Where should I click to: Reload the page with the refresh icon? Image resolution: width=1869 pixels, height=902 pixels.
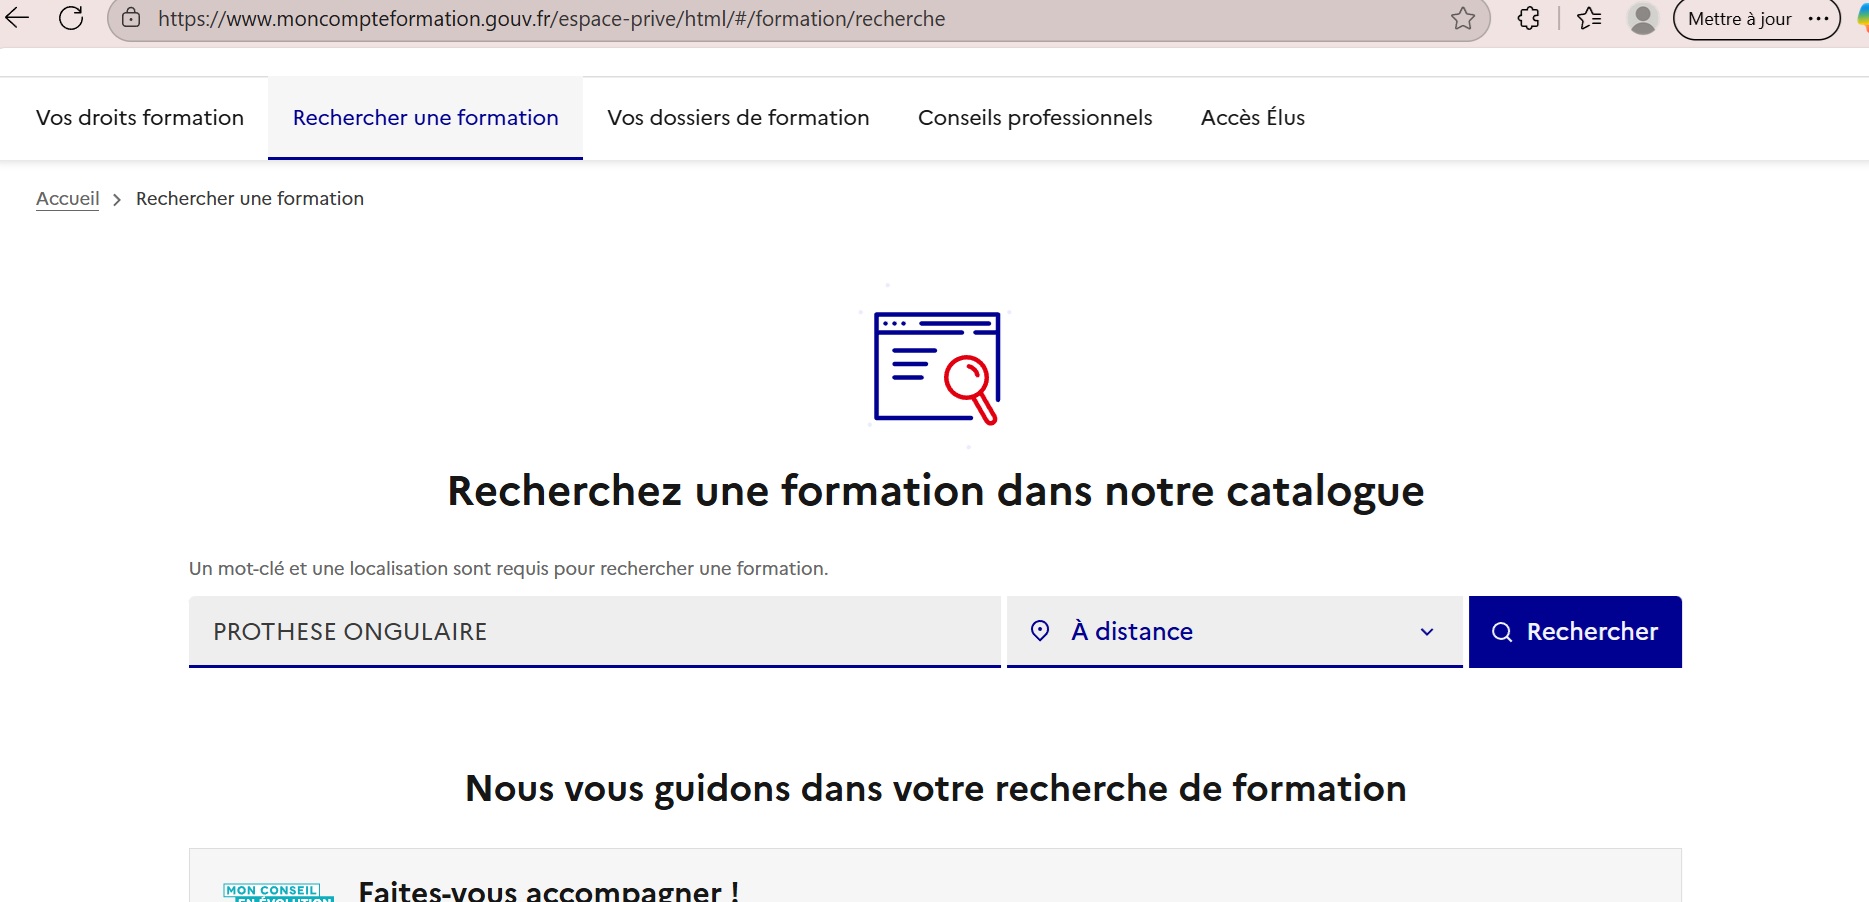[x=71, y=18]
